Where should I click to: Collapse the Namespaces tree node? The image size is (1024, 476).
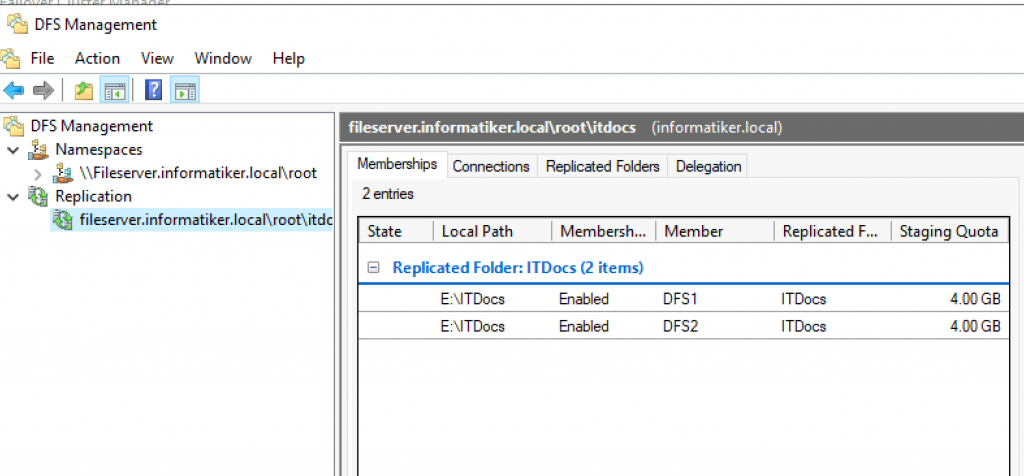pyautogui.click(x=13, y=150)
